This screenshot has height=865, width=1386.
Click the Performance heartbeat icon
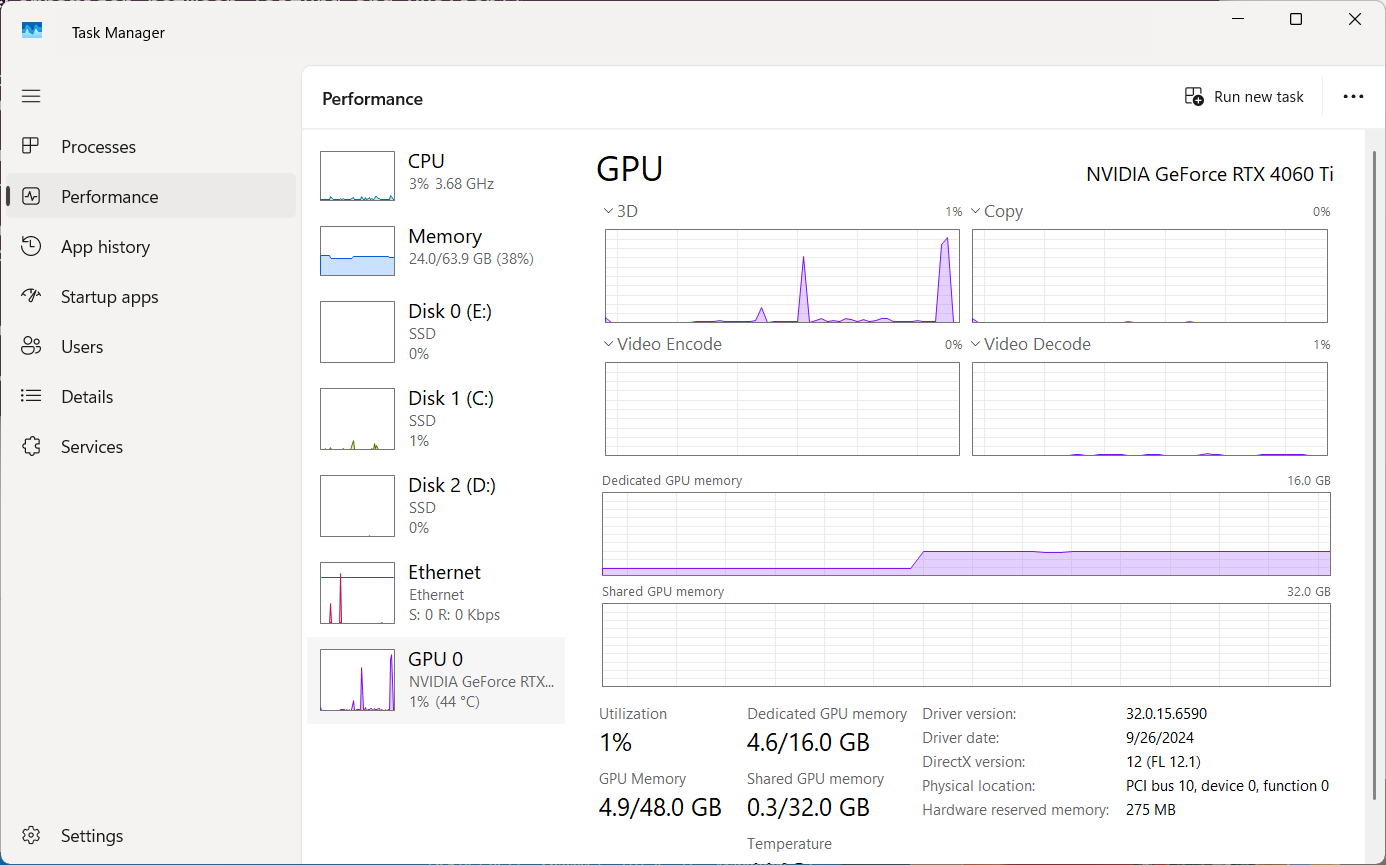pos(31,196)
